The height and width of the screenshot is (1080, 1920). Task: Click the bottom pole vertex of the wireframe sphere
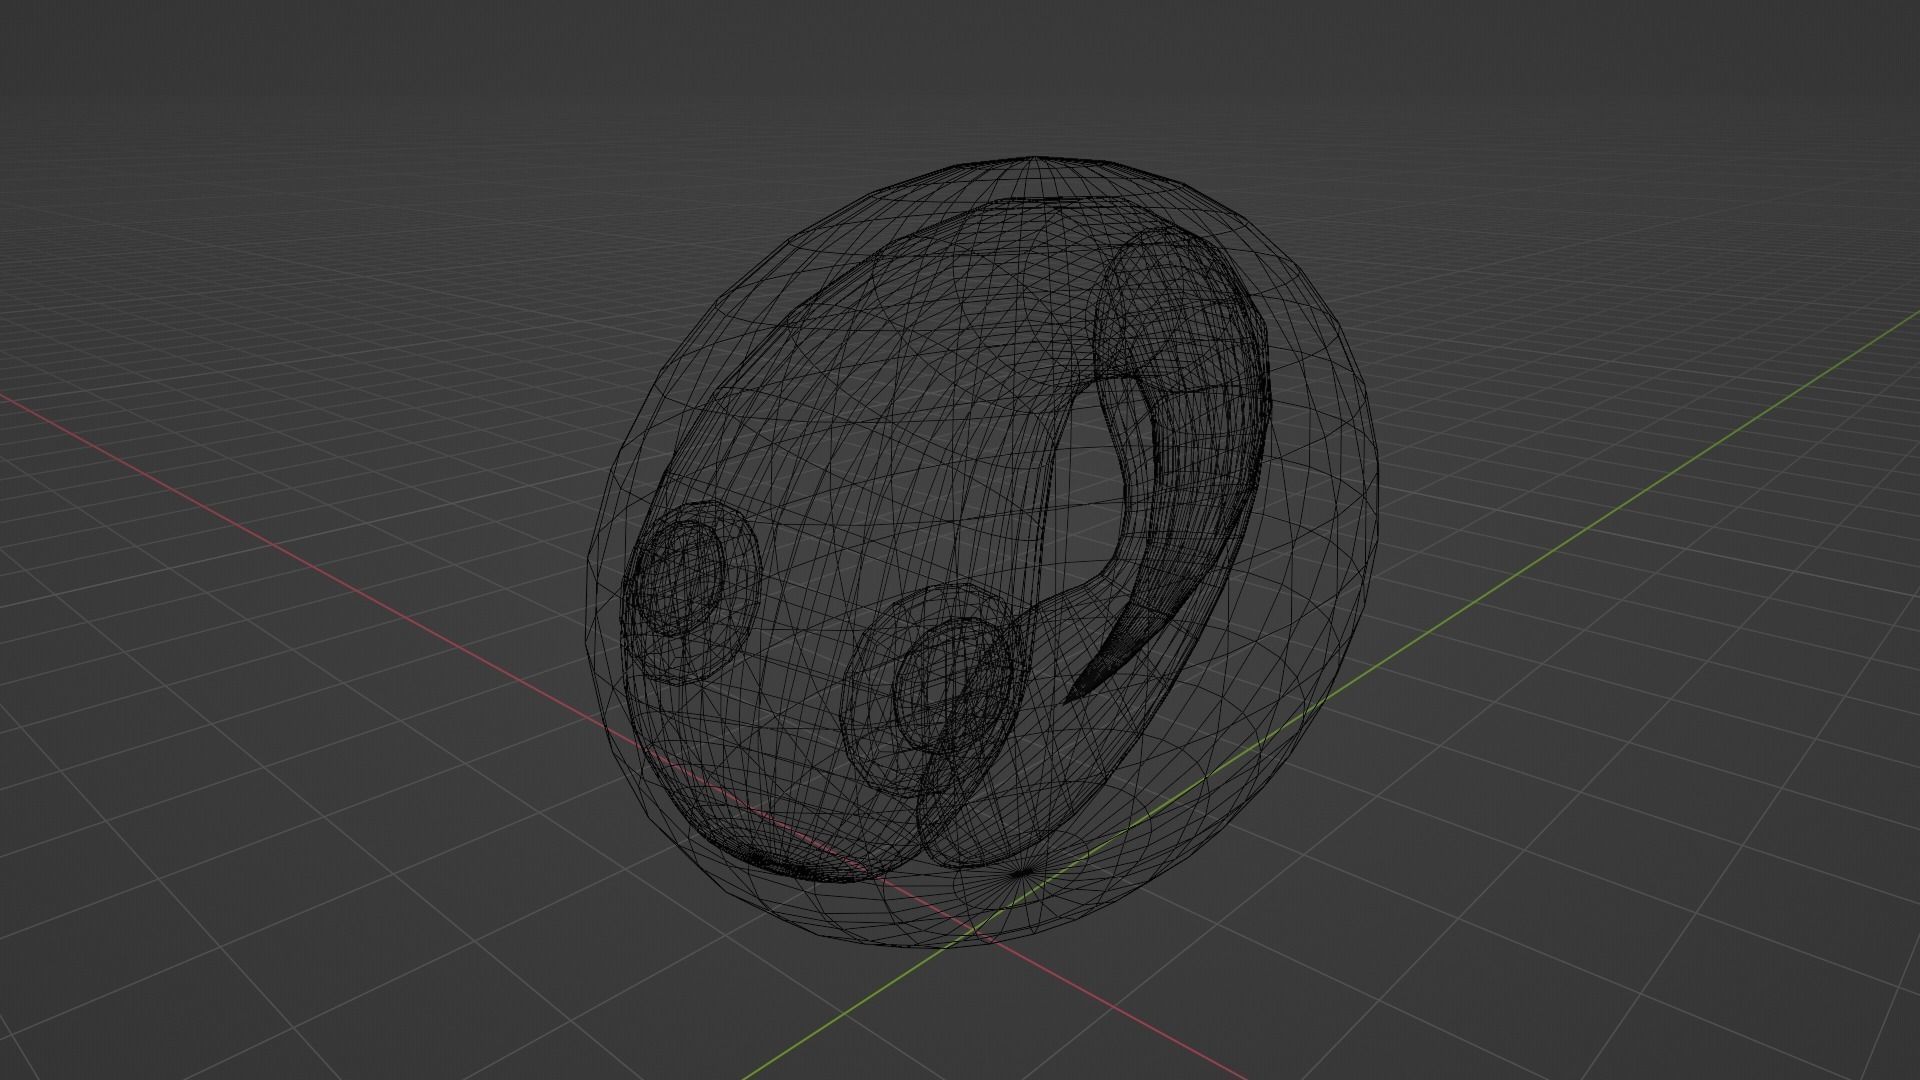1020,874
